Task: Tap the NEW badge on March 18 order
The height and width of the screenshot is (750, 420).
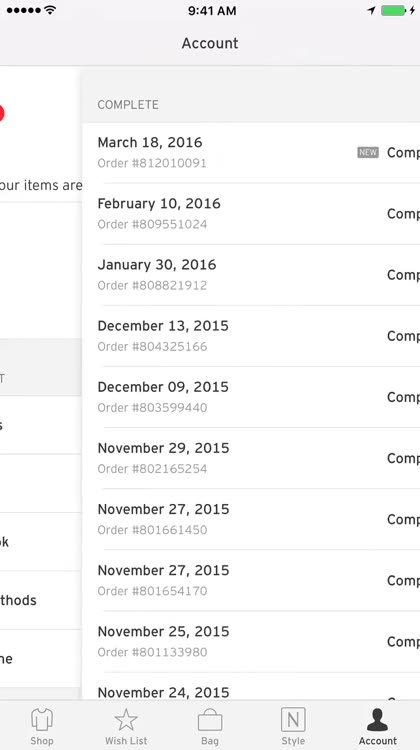Action: click(x=368, y=153)
